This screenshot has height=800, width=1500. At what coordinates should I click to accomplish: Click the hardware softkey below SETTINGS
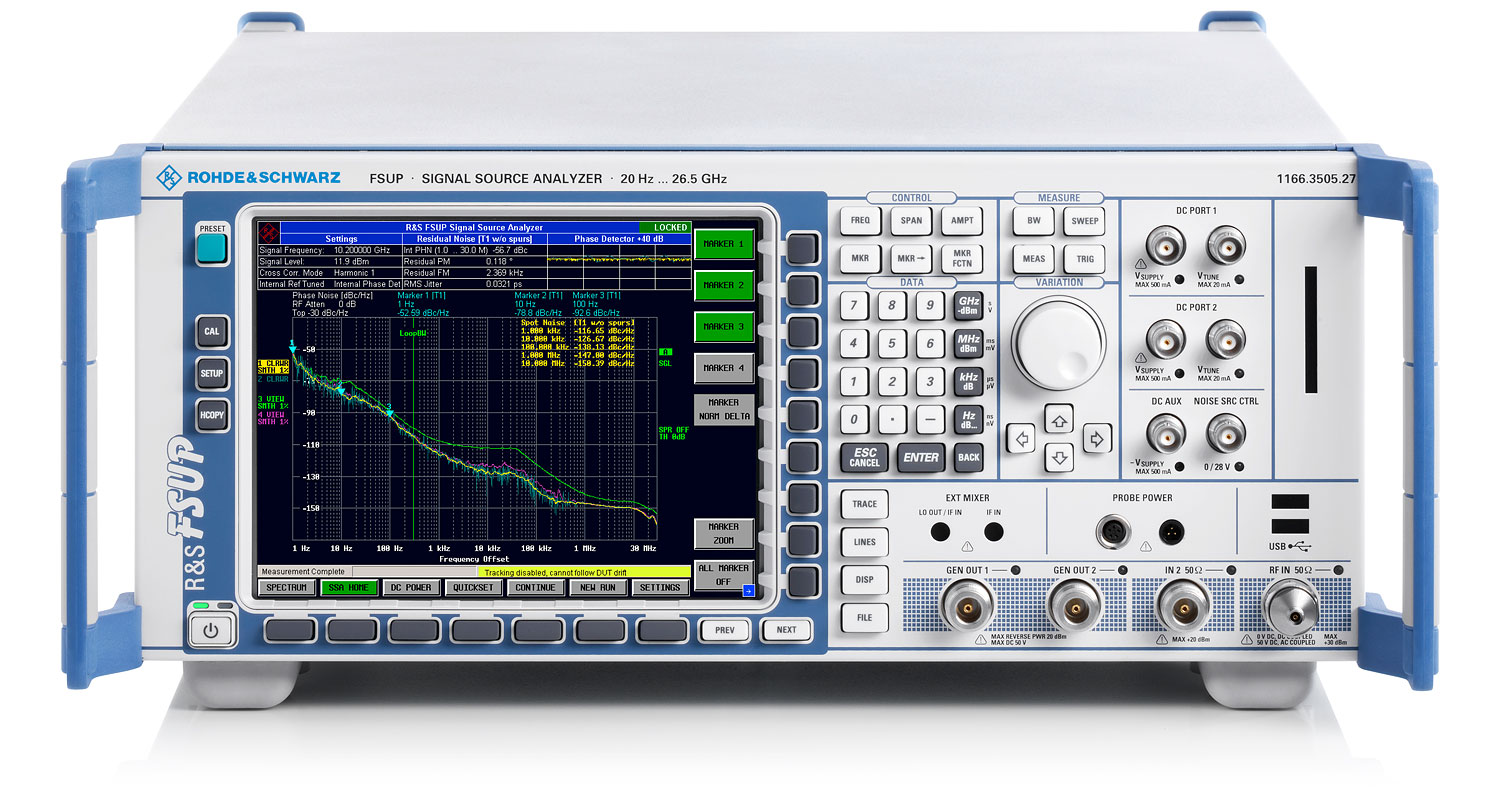663,629
